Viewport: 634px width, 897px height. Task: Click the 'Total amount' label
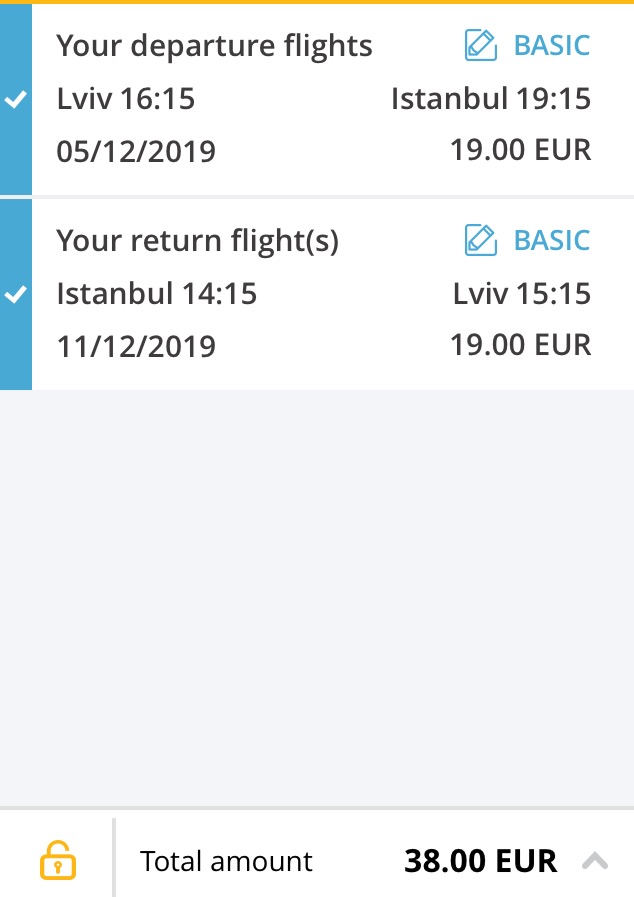pos(226,861)
